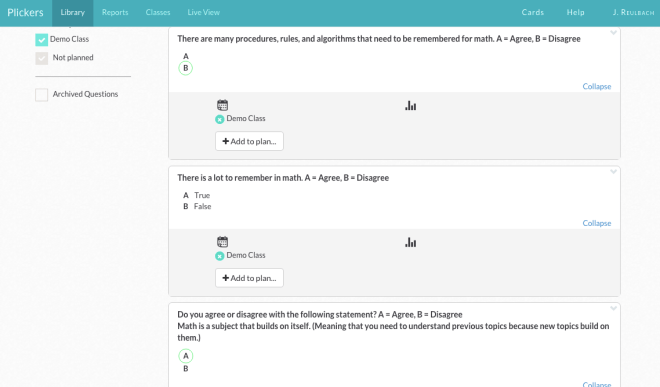
Task: Open Live View tab
Action: 204,13
